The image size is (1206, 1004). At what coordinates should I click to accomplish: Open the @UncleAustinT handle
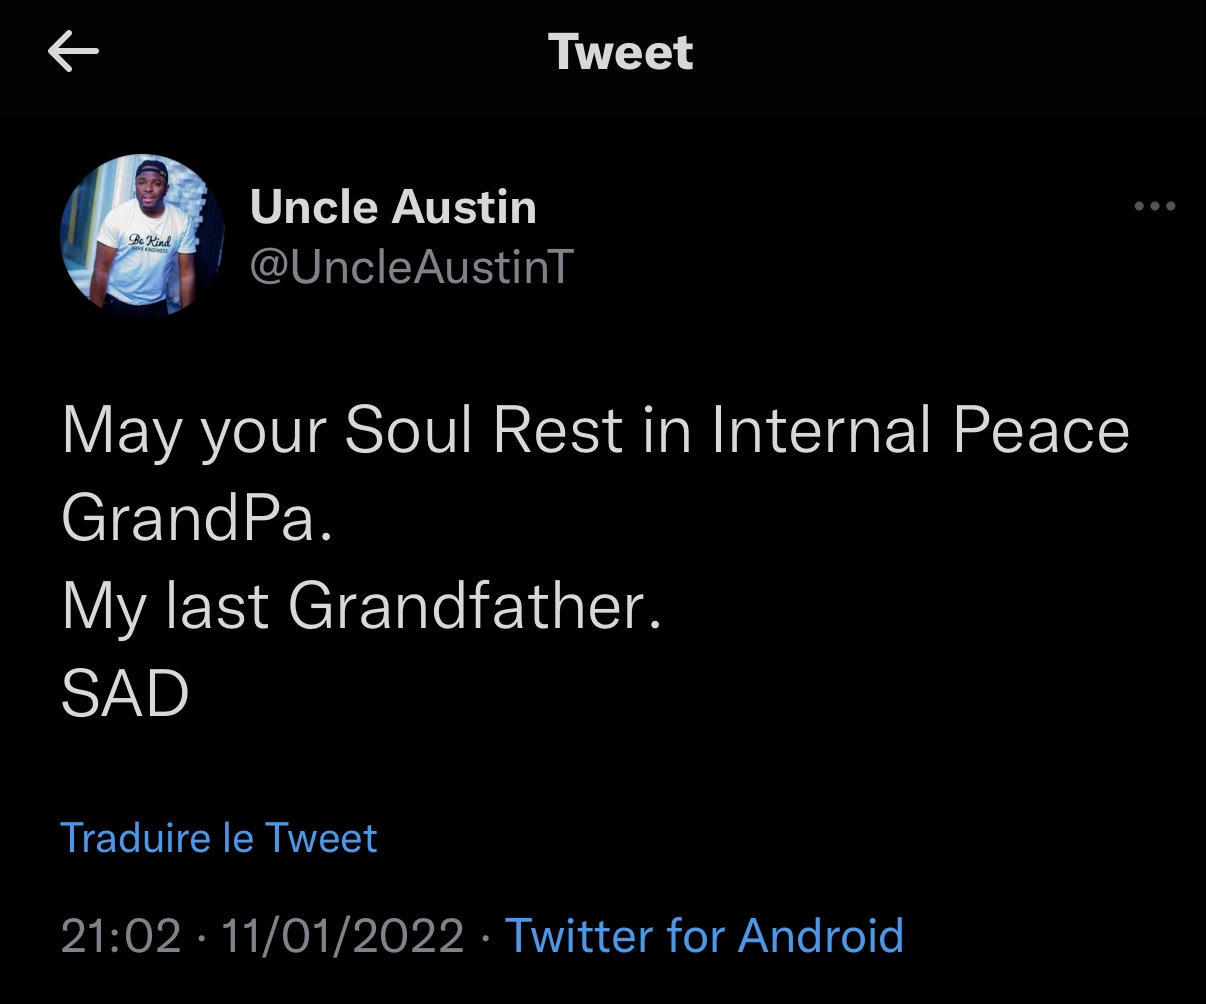tap(411, 266)
